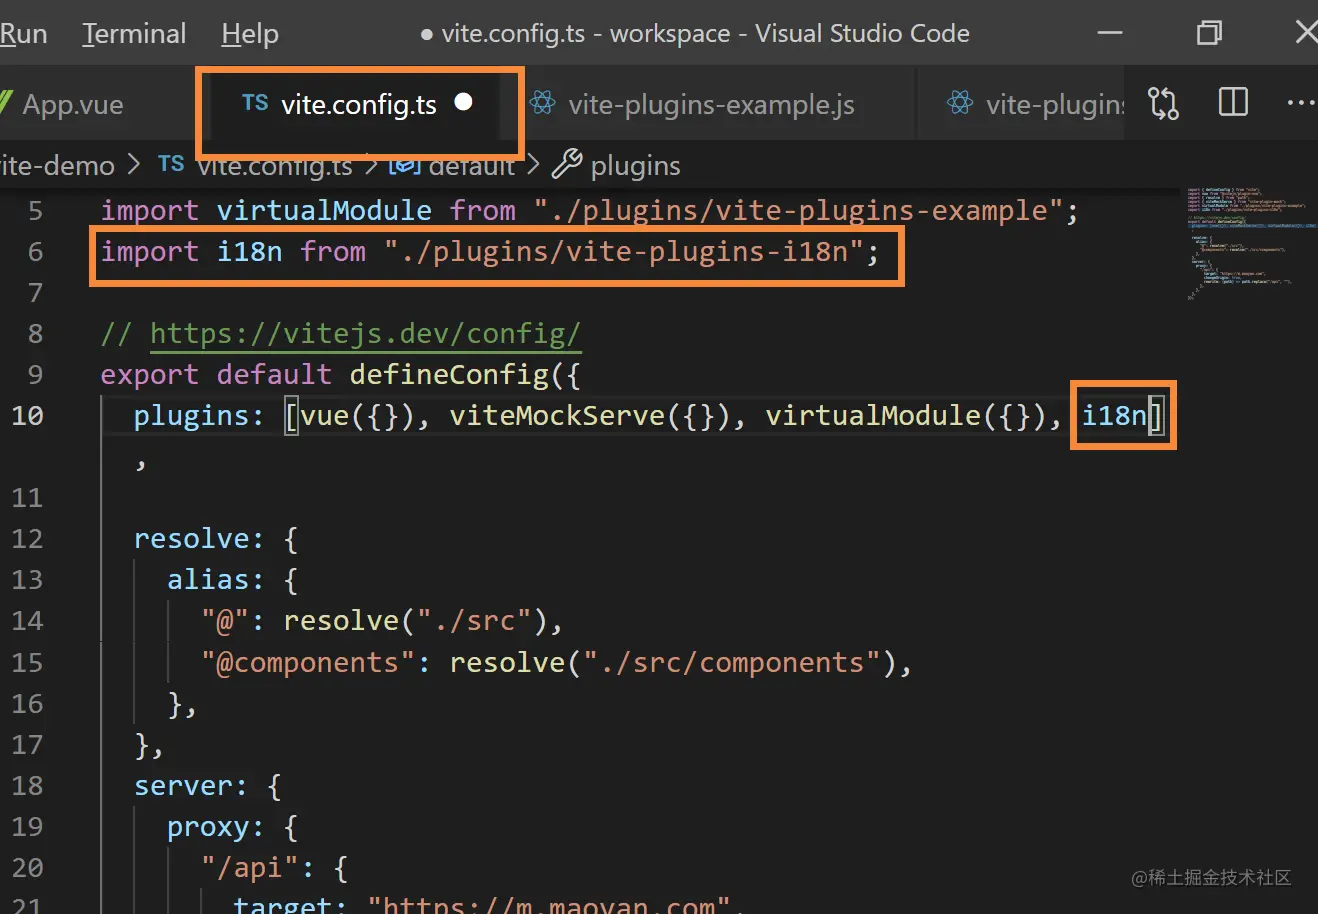Click i18n at the plugins array end
1318x914 pixels.
[1114, 416]
